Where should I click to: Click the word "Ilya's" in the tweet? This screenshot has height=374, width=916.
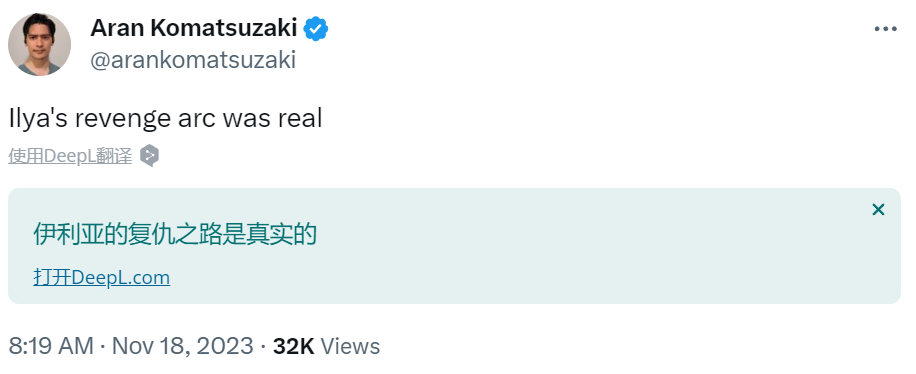point(37,118)
